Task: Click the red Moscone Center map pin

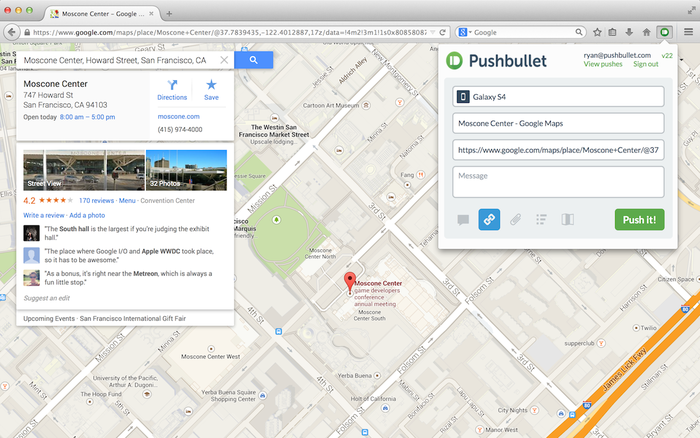Action: coord(350,282)
